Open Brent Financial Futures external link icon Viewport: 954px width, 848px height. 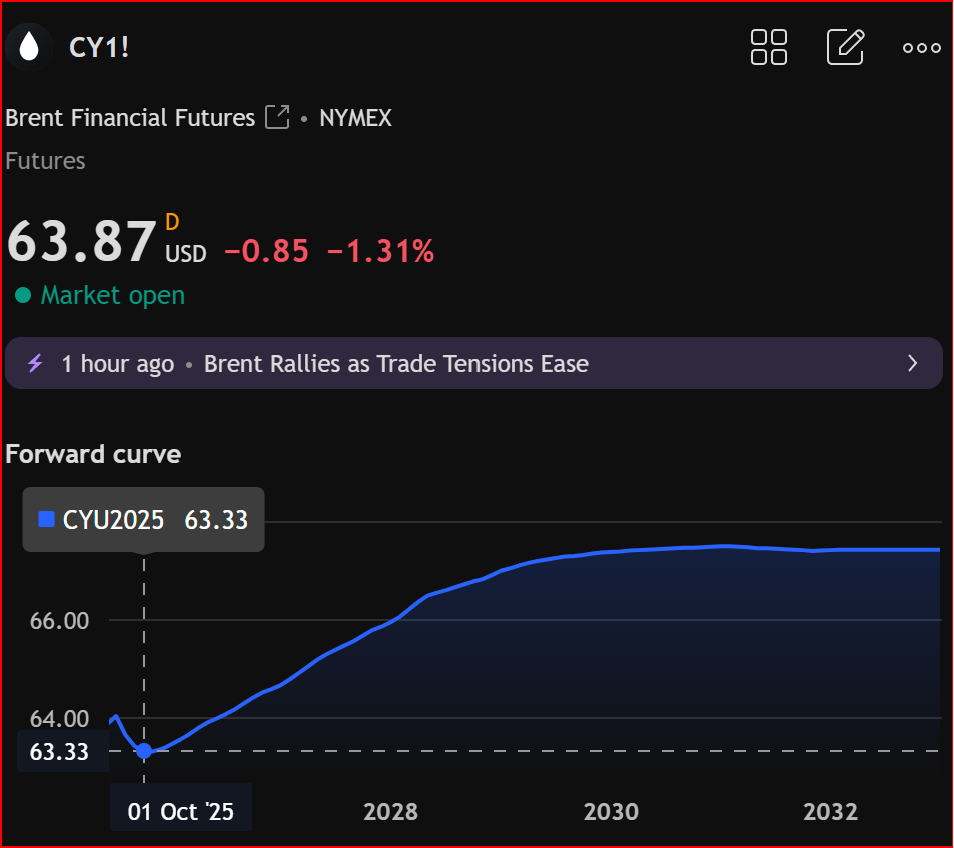[277, 117]
